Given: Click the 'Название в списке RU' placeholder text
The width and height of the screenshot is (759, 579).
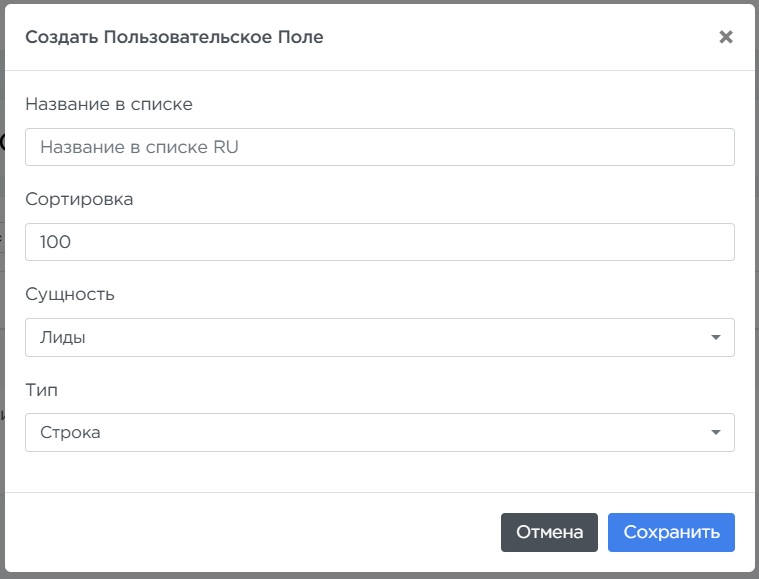Looking at the screenshot, I should pyautogui.click(x=139, y=147).
